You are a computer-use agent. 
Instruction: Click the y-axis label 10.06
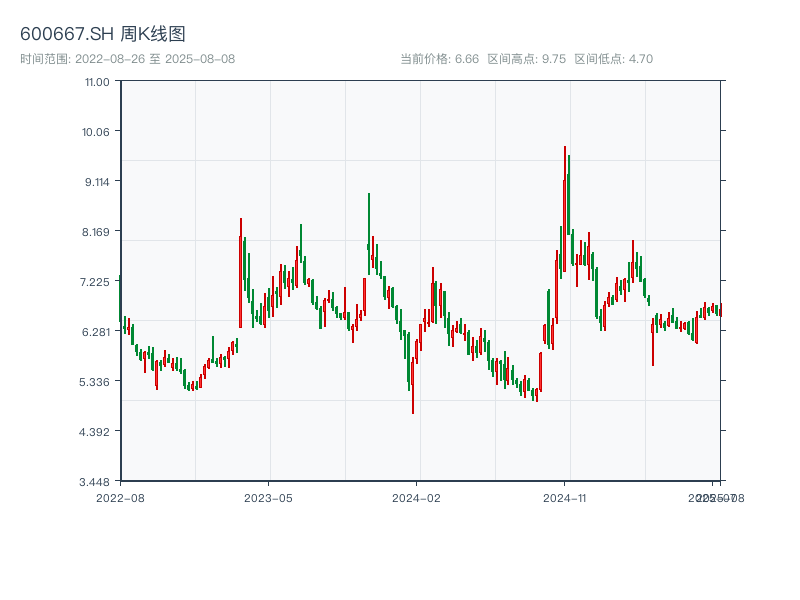coord(96,132)
